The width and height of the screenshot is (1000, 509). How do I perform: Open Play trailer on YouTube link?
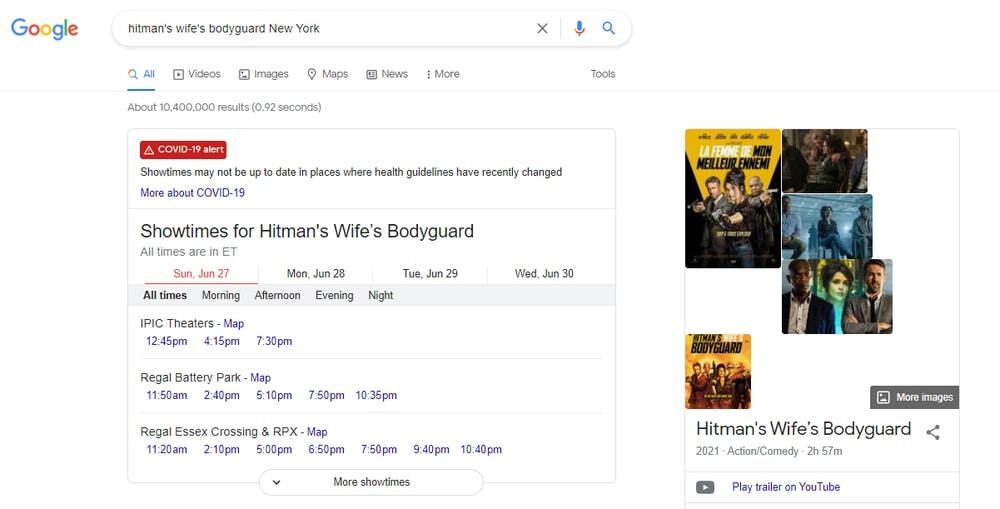tap(786, 487)
